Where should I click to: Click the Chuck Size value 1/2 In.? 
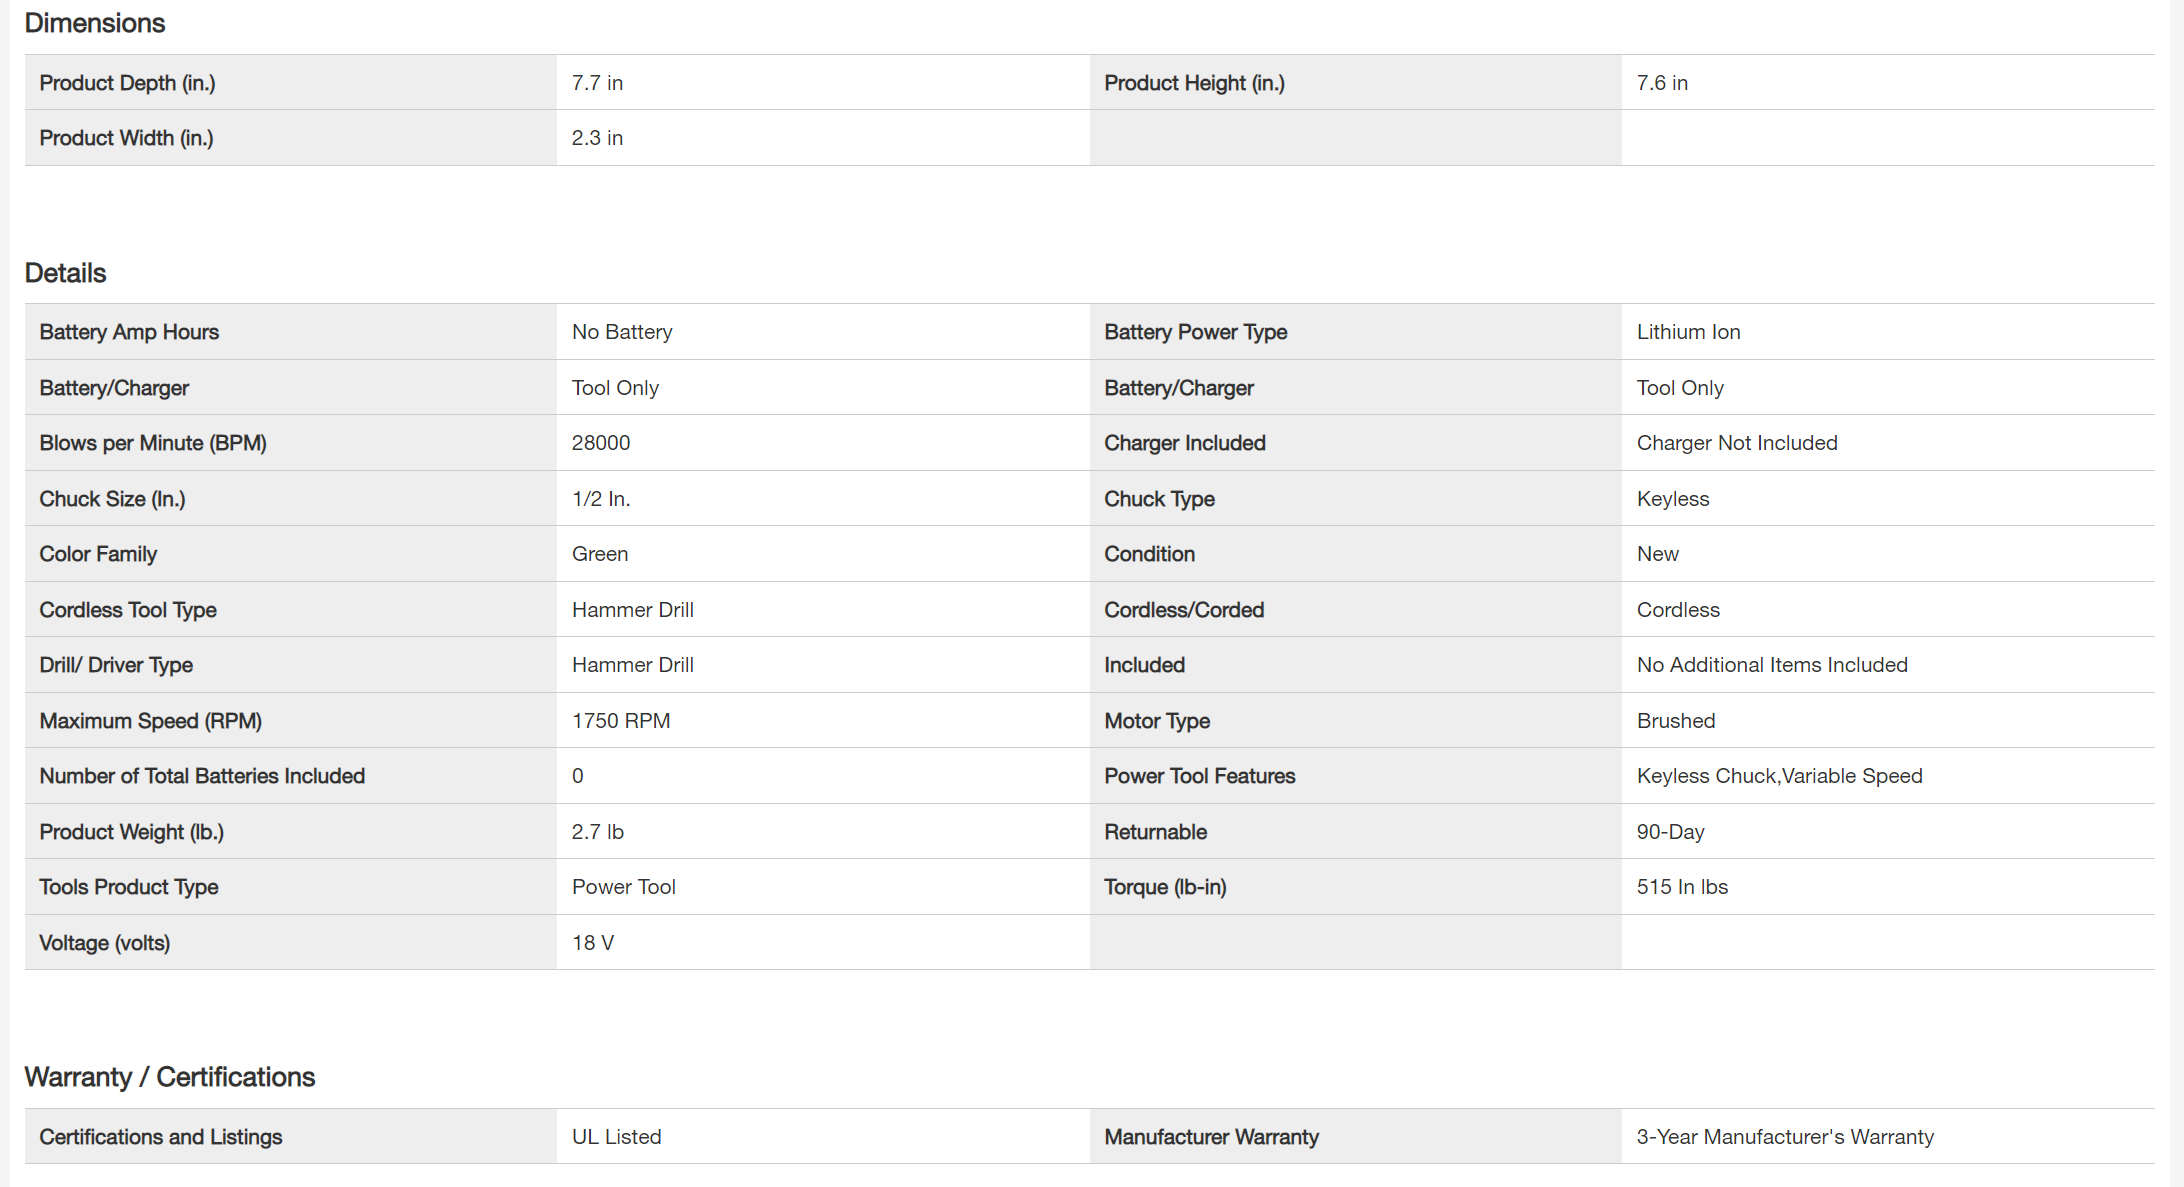pos(601,499)
